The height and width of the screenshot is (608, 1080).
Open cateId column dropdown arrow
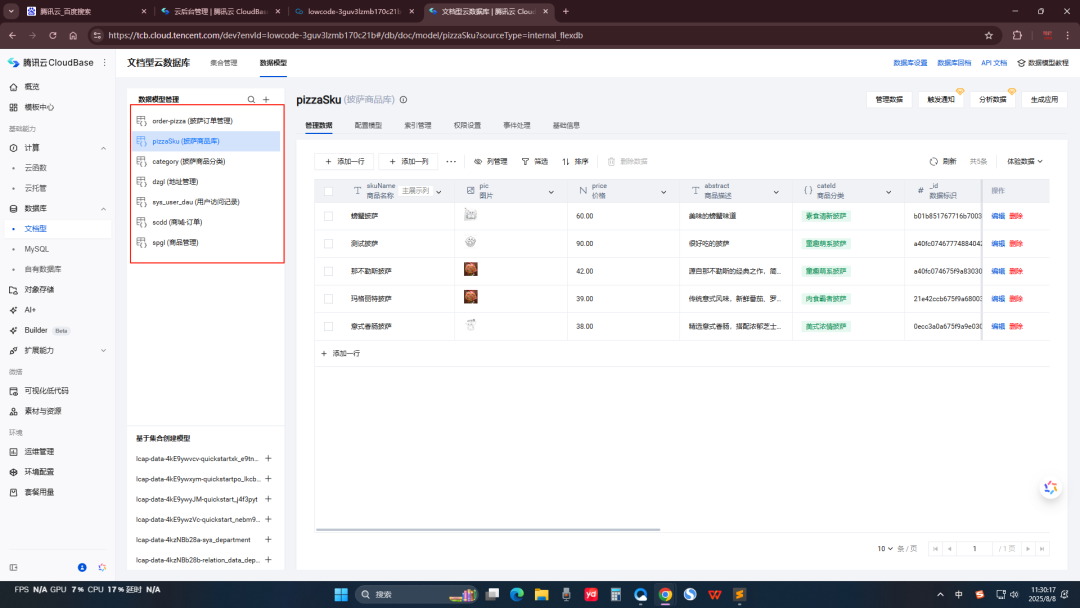(x=889, y=192)
